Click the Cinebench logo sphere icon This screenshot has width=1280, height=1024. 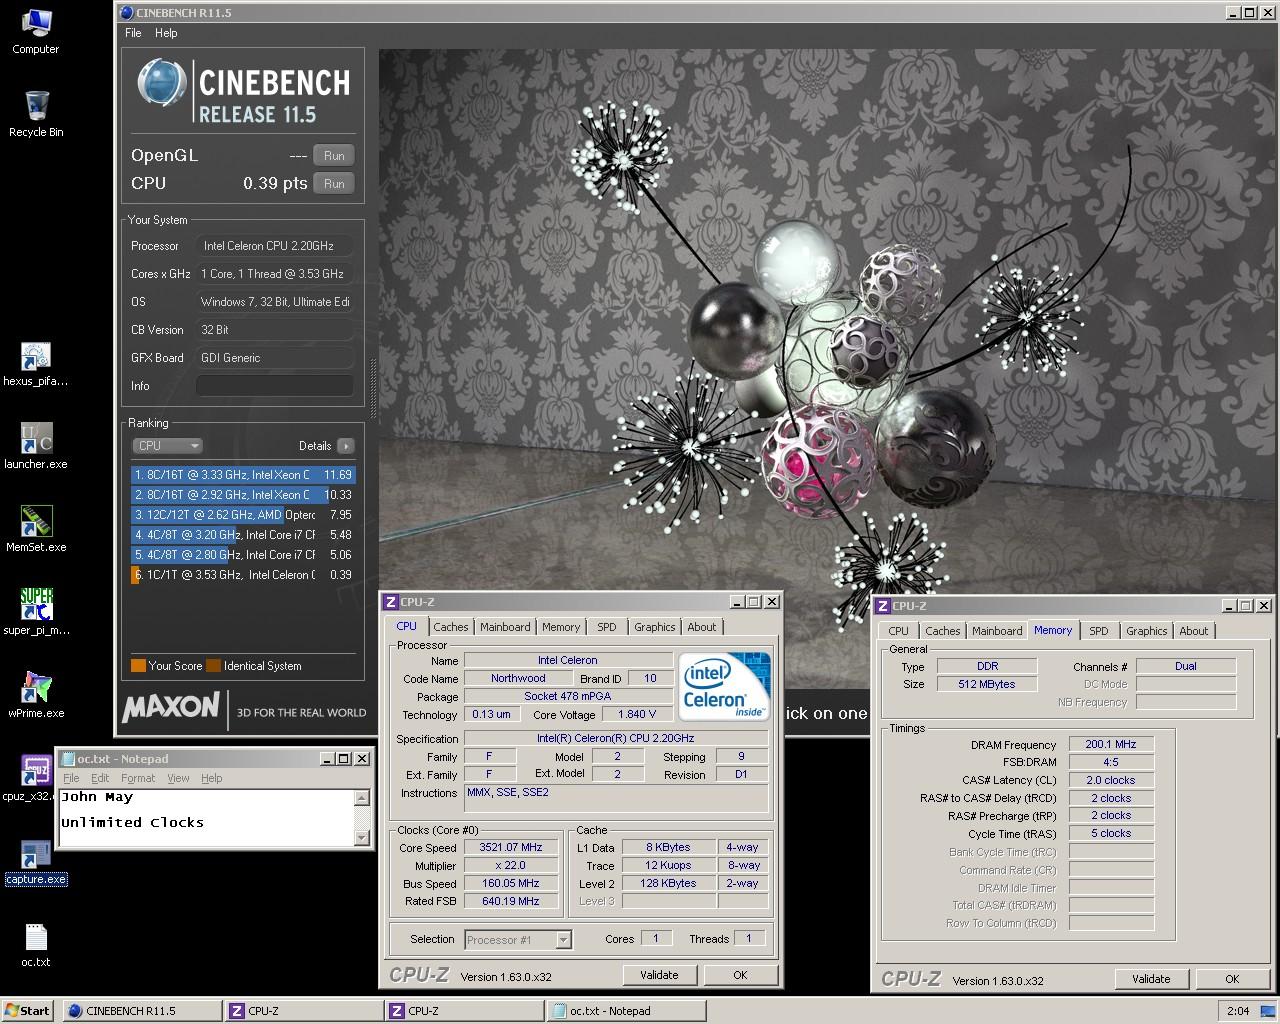[162, 83]
